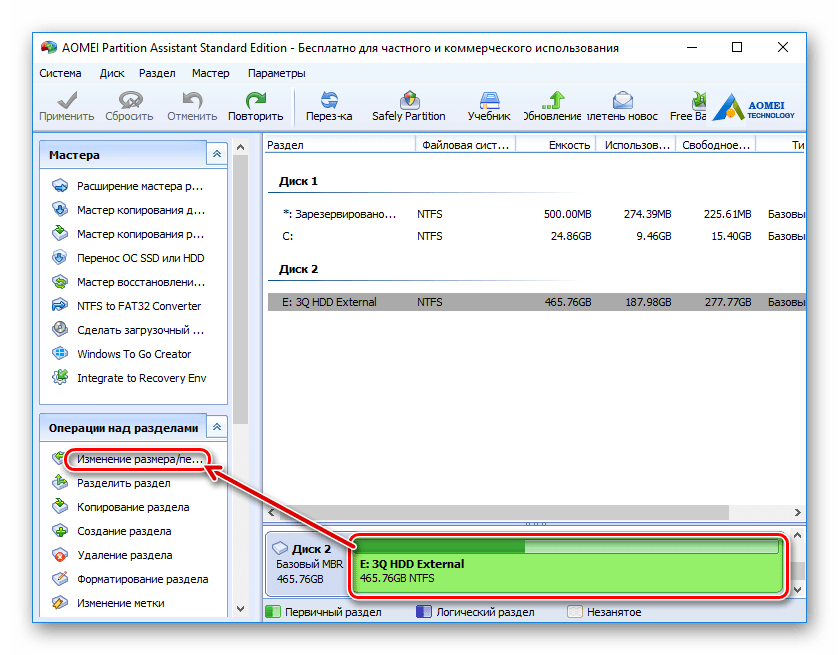Click the Integrate to Recovery Env icon
The image size is (839, 655).
coord(60,377)
